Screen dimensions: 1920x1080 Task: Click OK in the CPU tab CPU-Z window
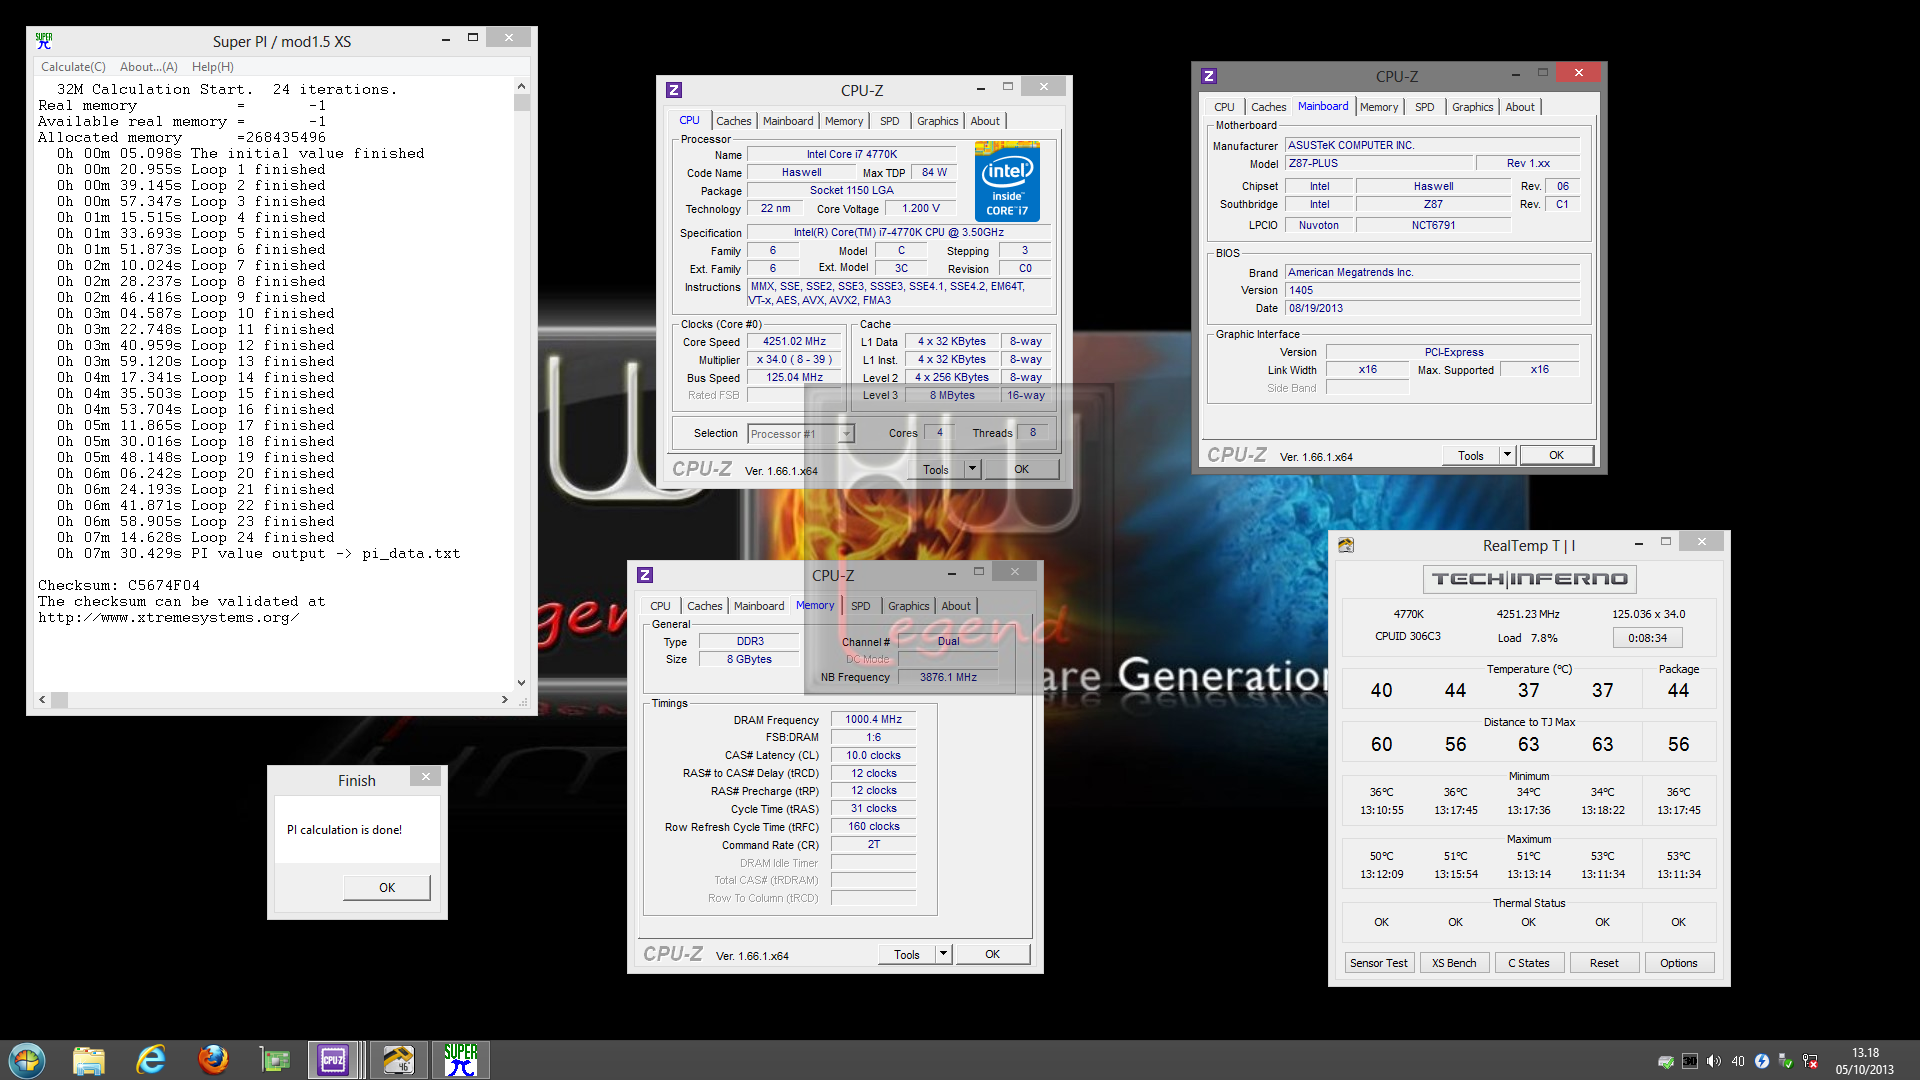pos(1021,470)
